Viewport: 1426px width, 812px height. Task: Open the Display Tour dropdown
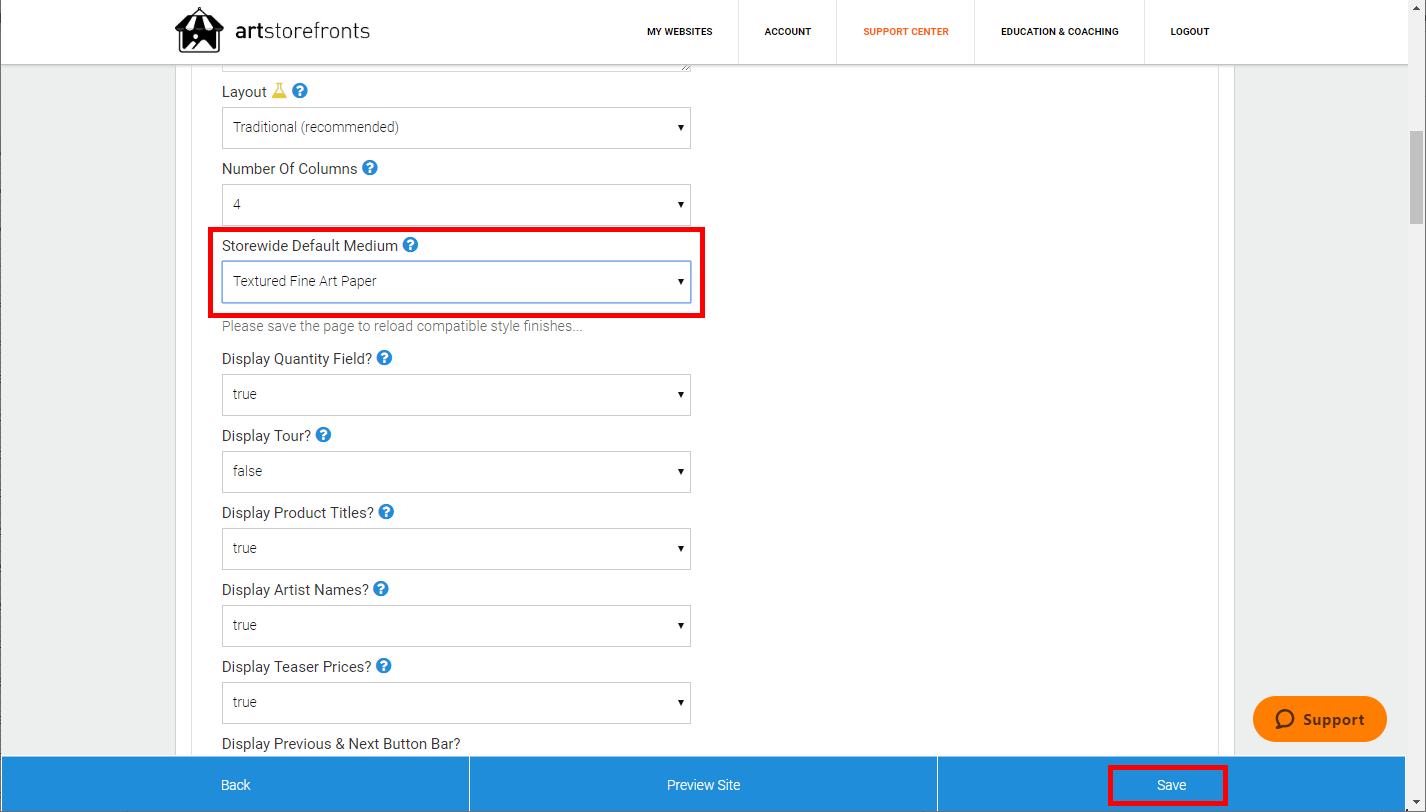(456, 472)
